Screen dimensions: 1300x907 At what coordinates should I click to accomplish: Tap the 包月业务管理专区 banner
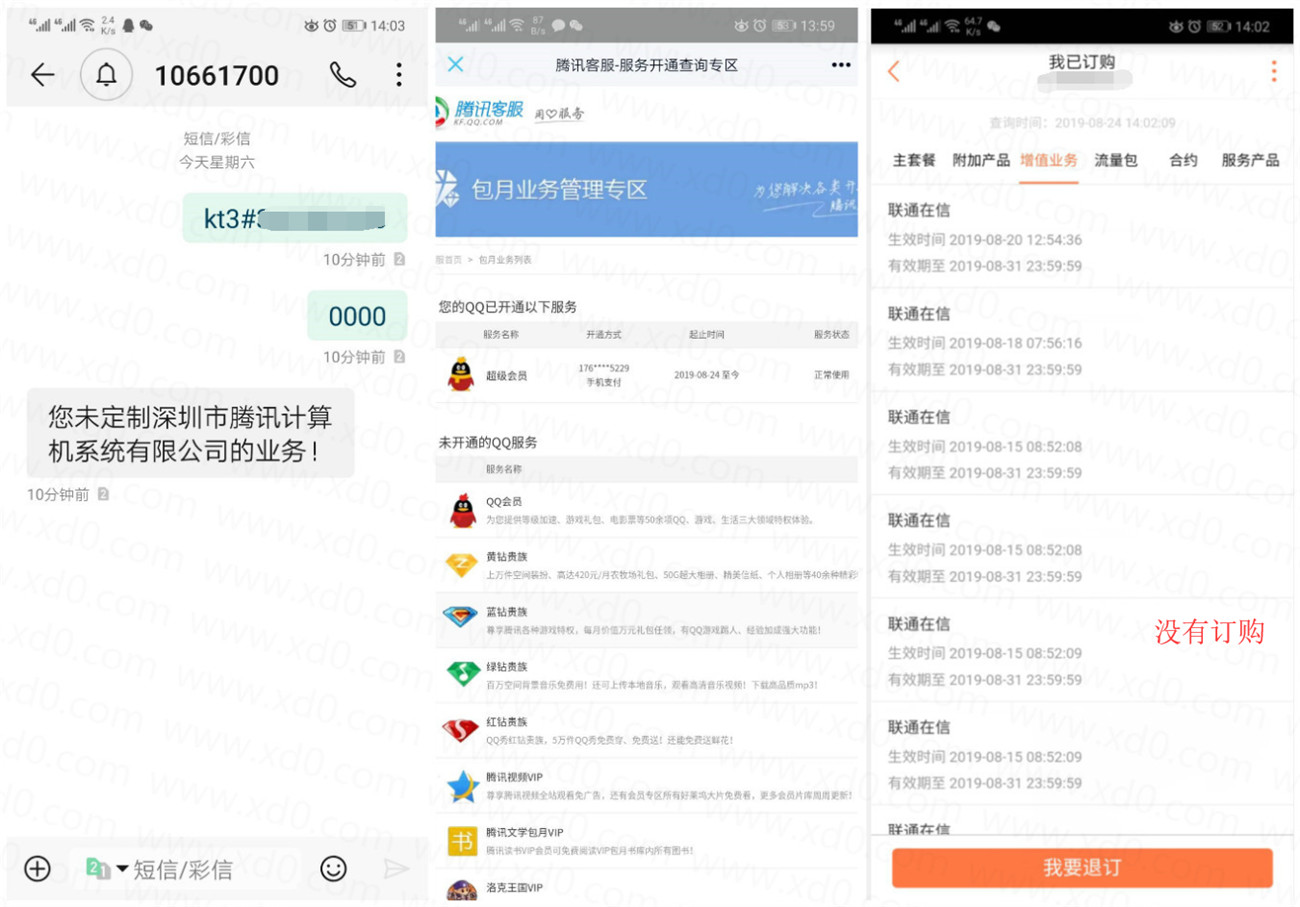(x=646, y=189)
